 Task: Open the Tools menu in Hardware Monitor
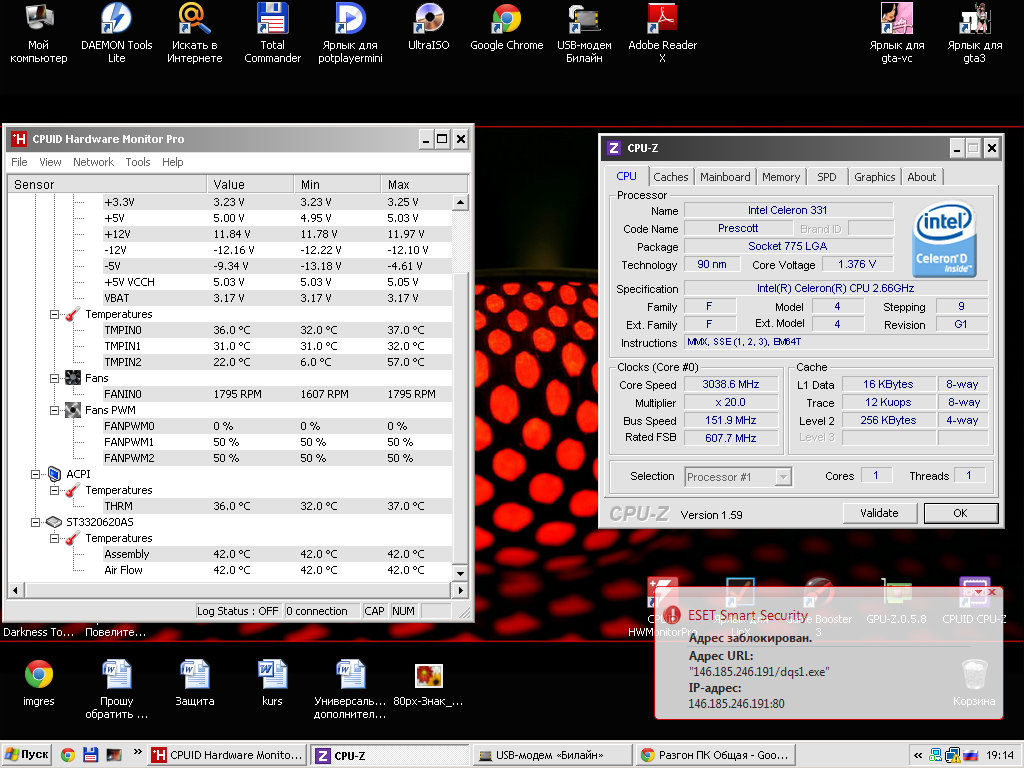click(138, 162)
